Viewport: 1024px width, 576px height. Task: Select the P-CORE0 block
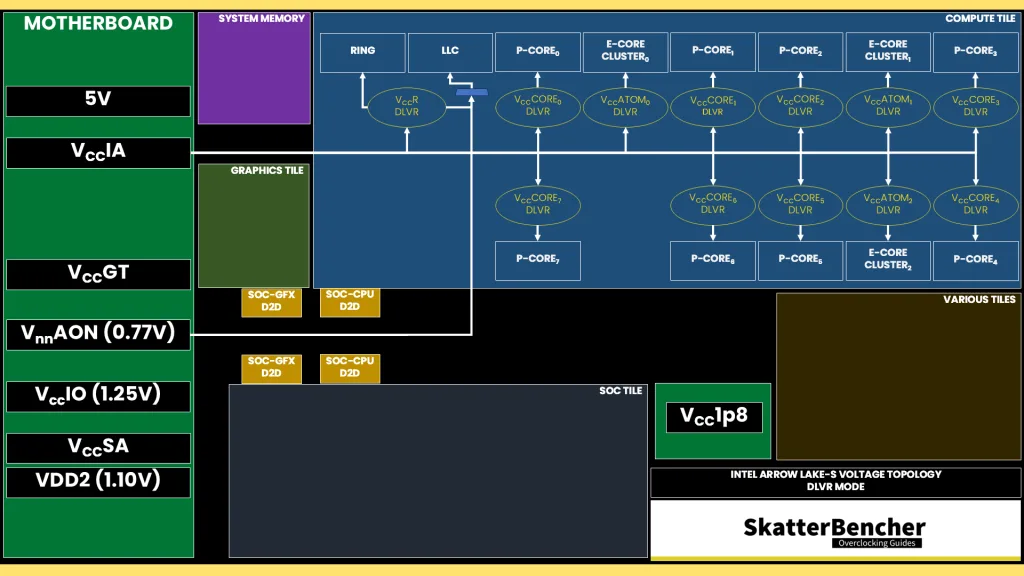coord(538,52)
